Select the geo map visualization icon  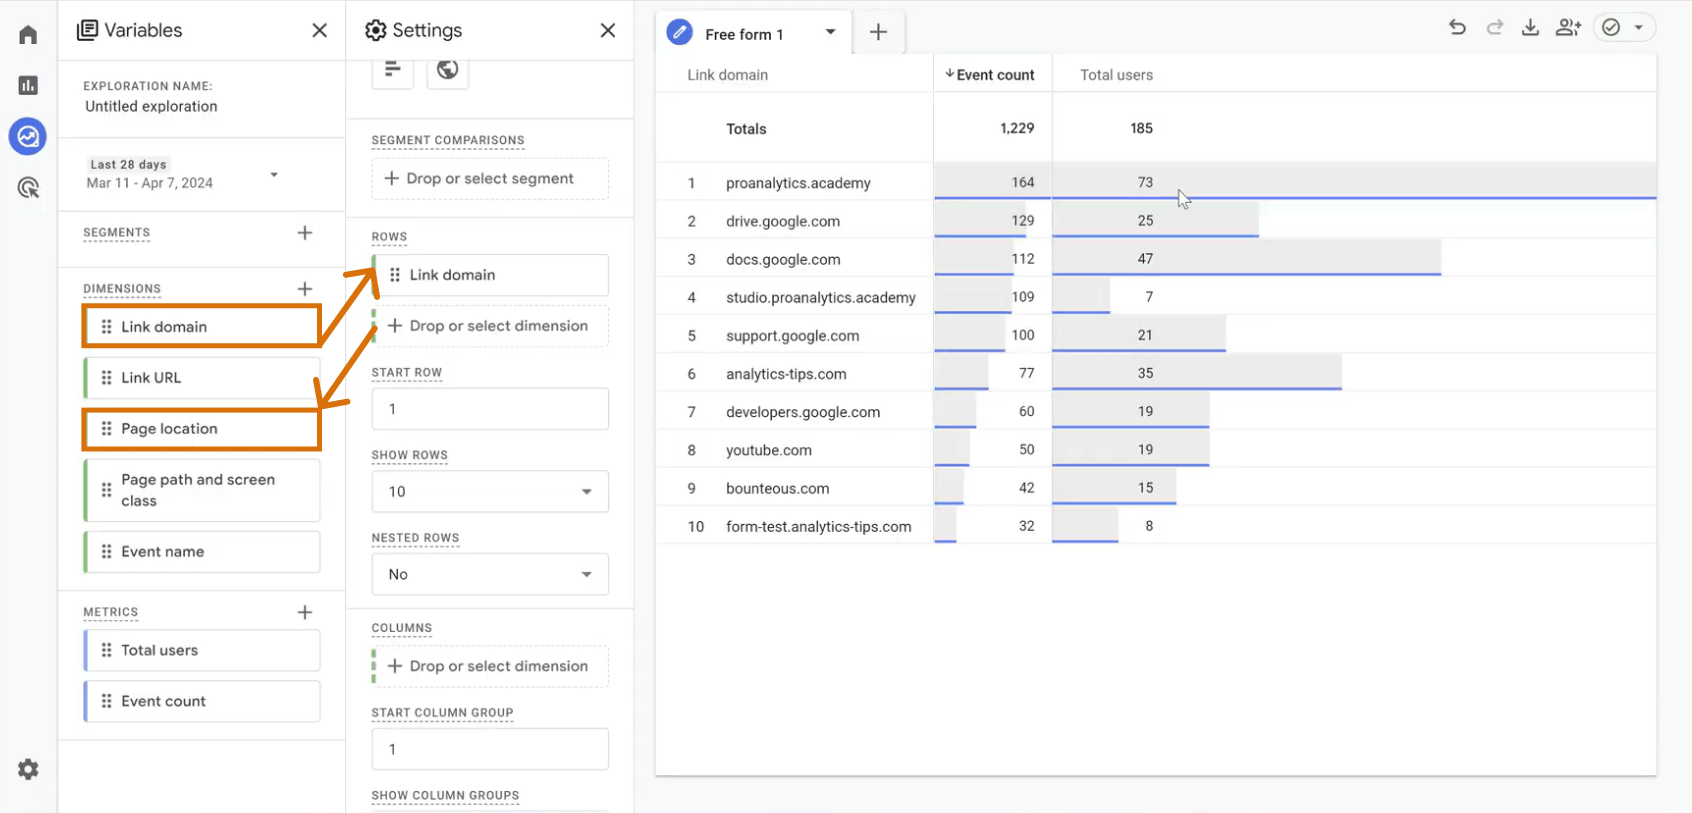click(x=448, y=69)
